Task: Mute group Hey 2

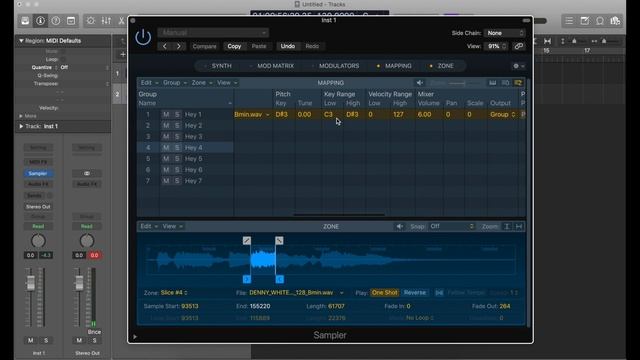Action: 166,126
